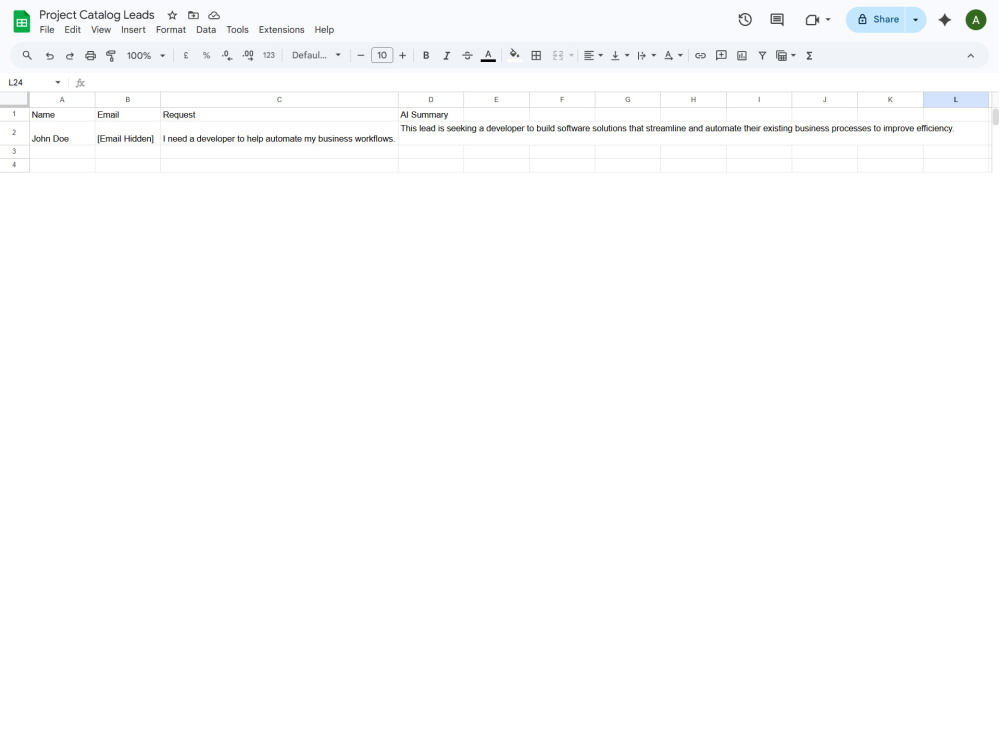This screenshot has width=1000, height=750.
Task: Create a filter
Action: [762, 55]
